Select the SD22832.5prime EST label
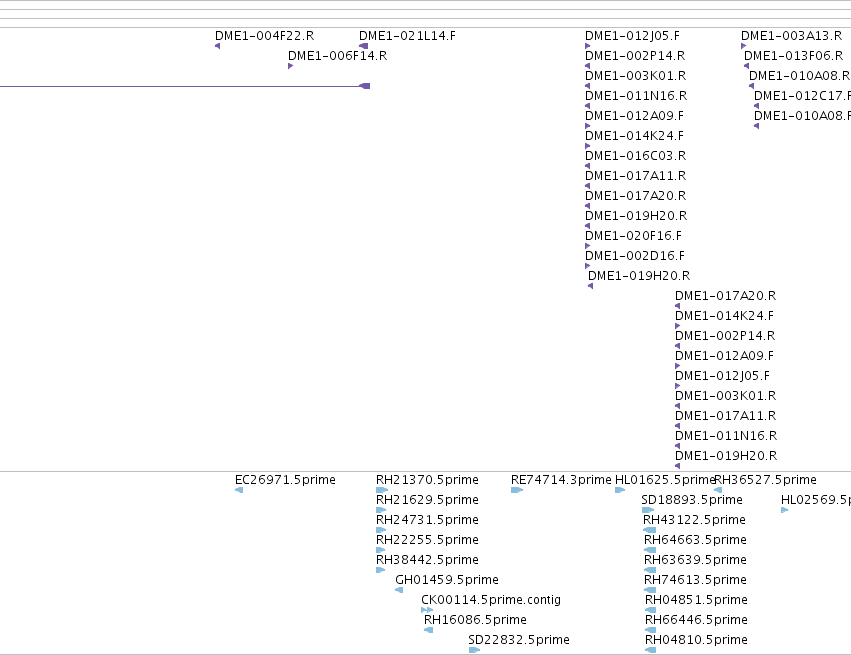This screenshot has width=851, height=655. pos(519,640)
